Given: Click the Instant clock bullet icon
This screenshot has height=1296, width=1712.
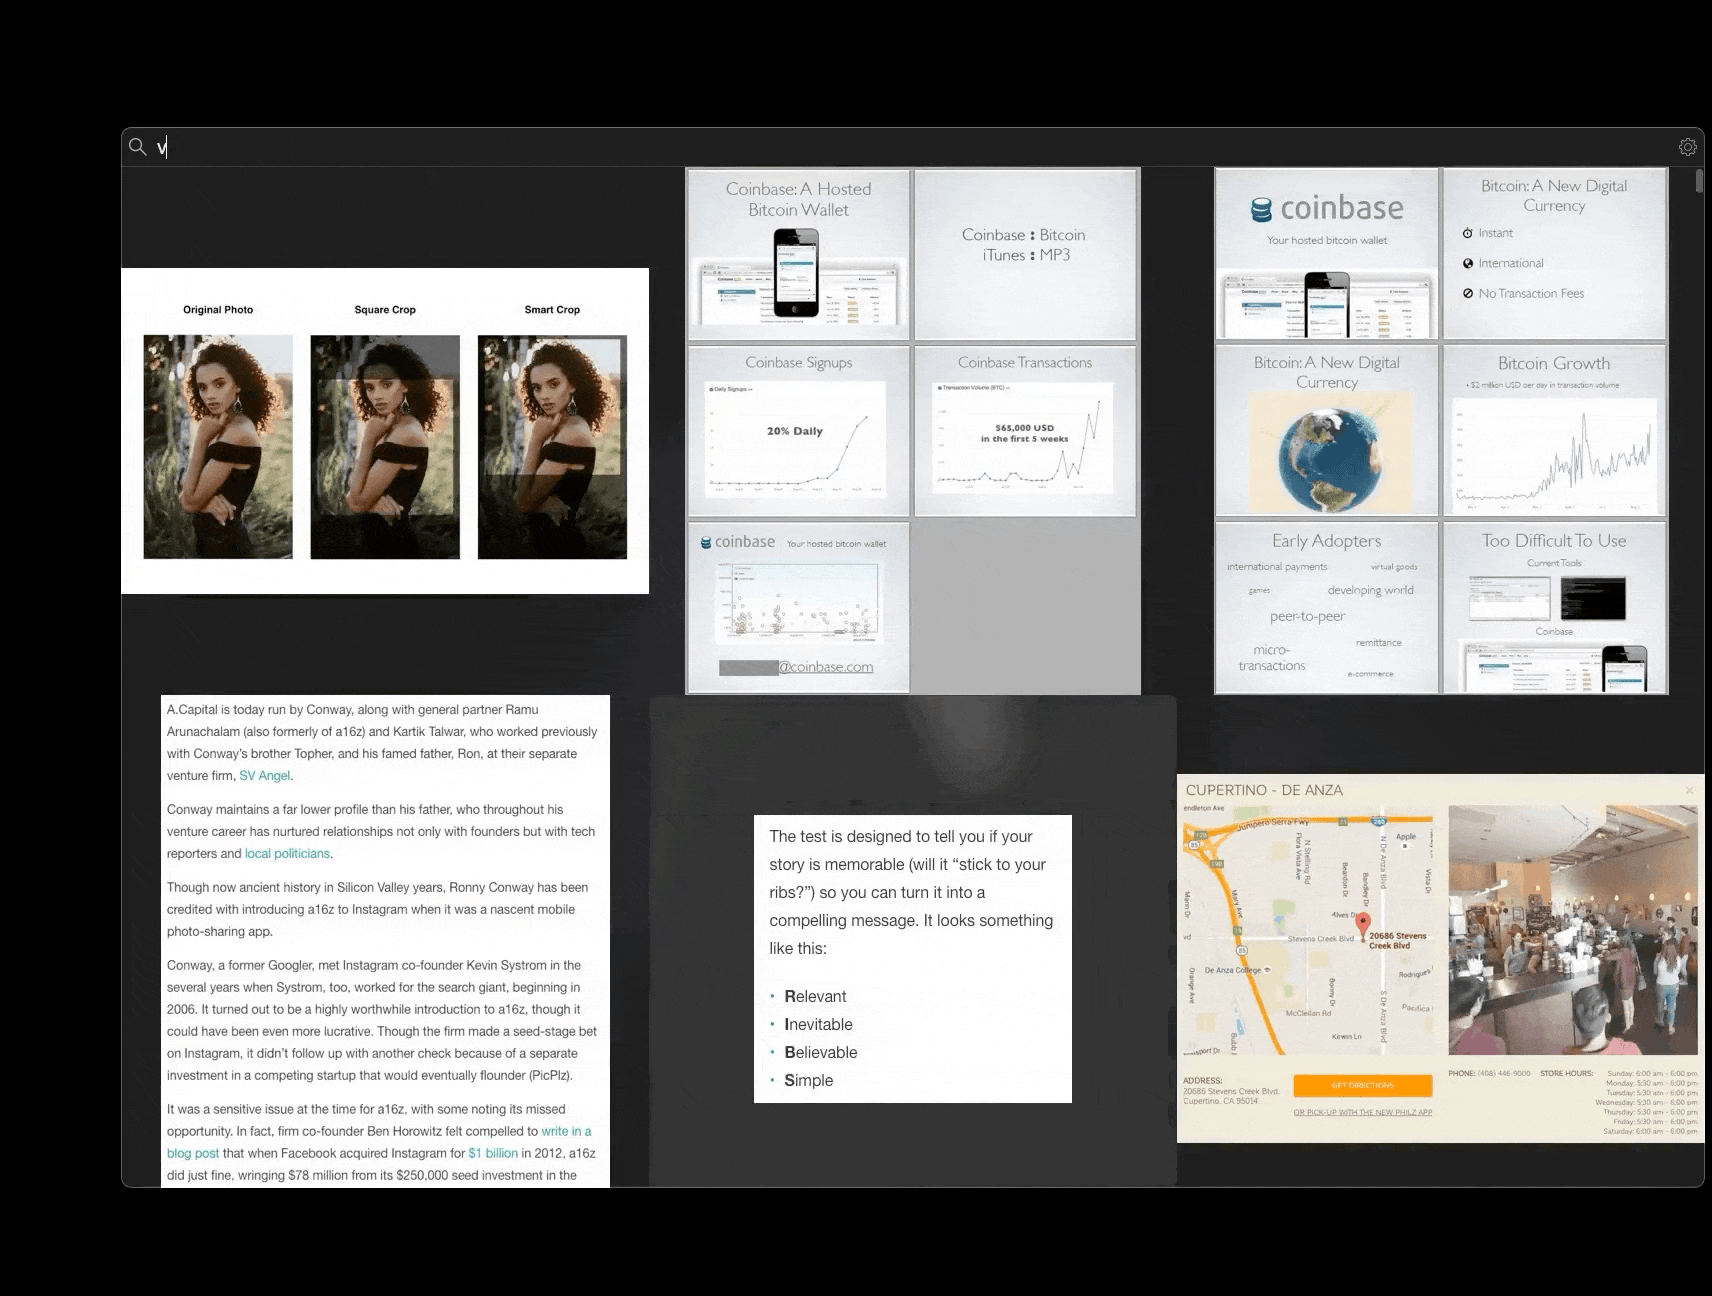Looking at the screenshot, I should pos(1467,233).
